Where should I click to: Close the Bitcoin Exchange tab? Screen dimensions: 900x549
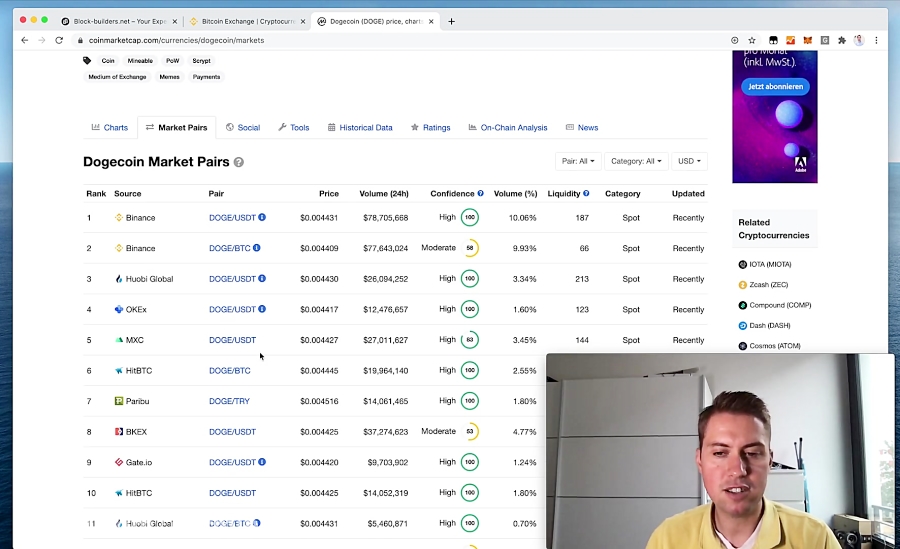click(x=303, y=21)
